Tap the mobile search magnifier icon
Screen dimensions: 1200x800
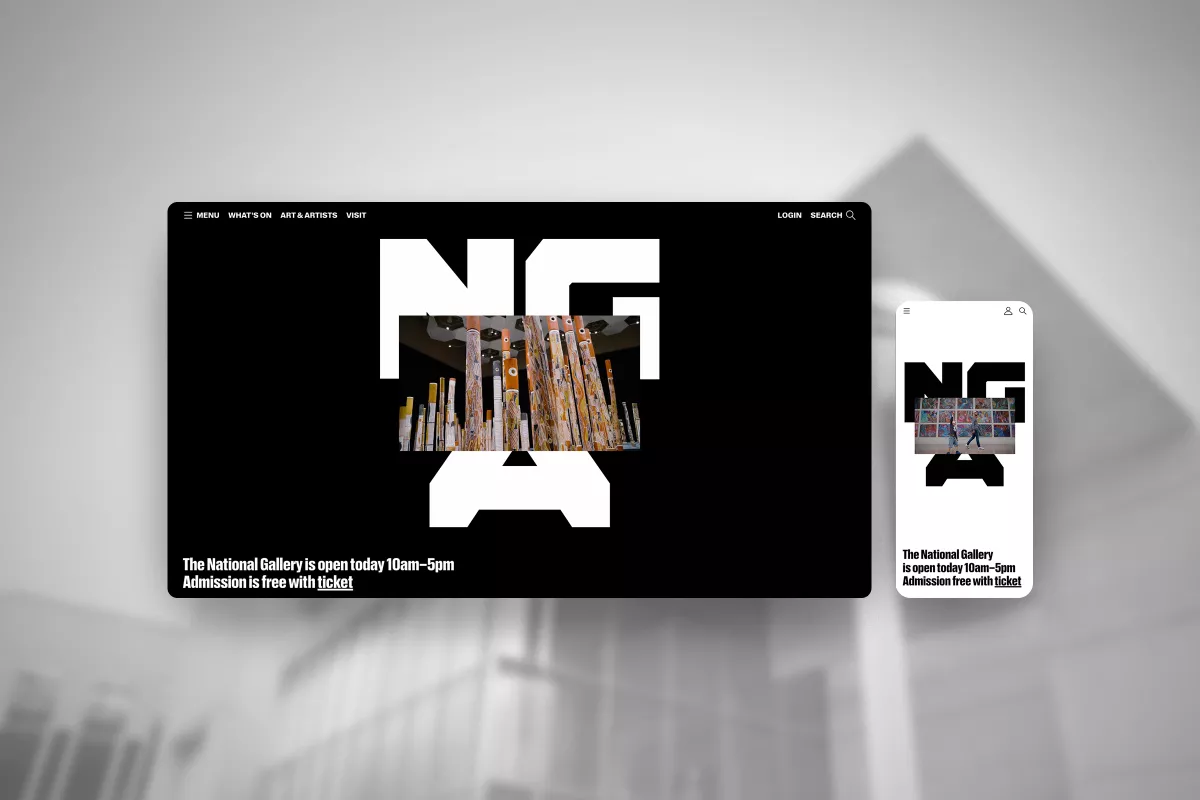(1022, 311)
